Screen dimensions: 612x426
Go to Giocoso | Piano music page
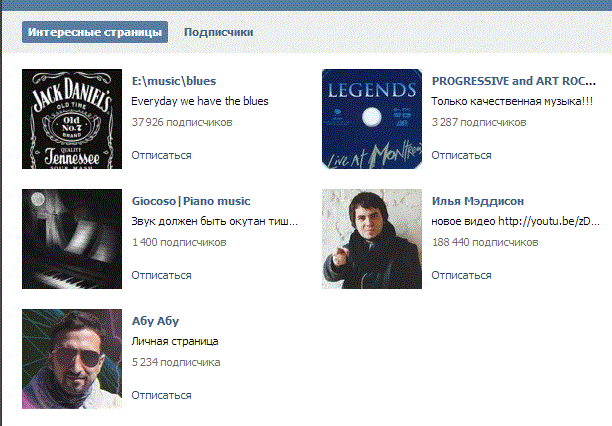point(191,201)
